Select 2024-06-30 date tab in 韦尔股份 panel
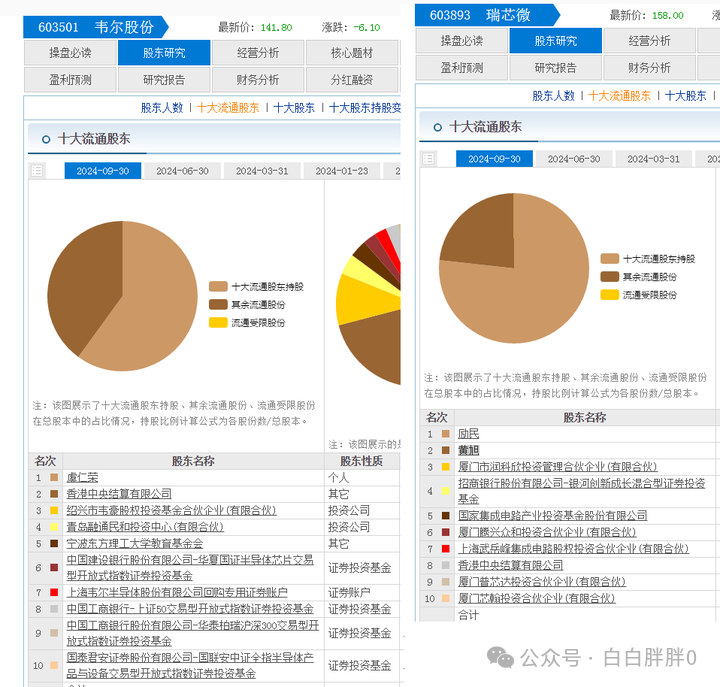The height and width of the screenshot is (687, 720). click(x=182, y=171)
